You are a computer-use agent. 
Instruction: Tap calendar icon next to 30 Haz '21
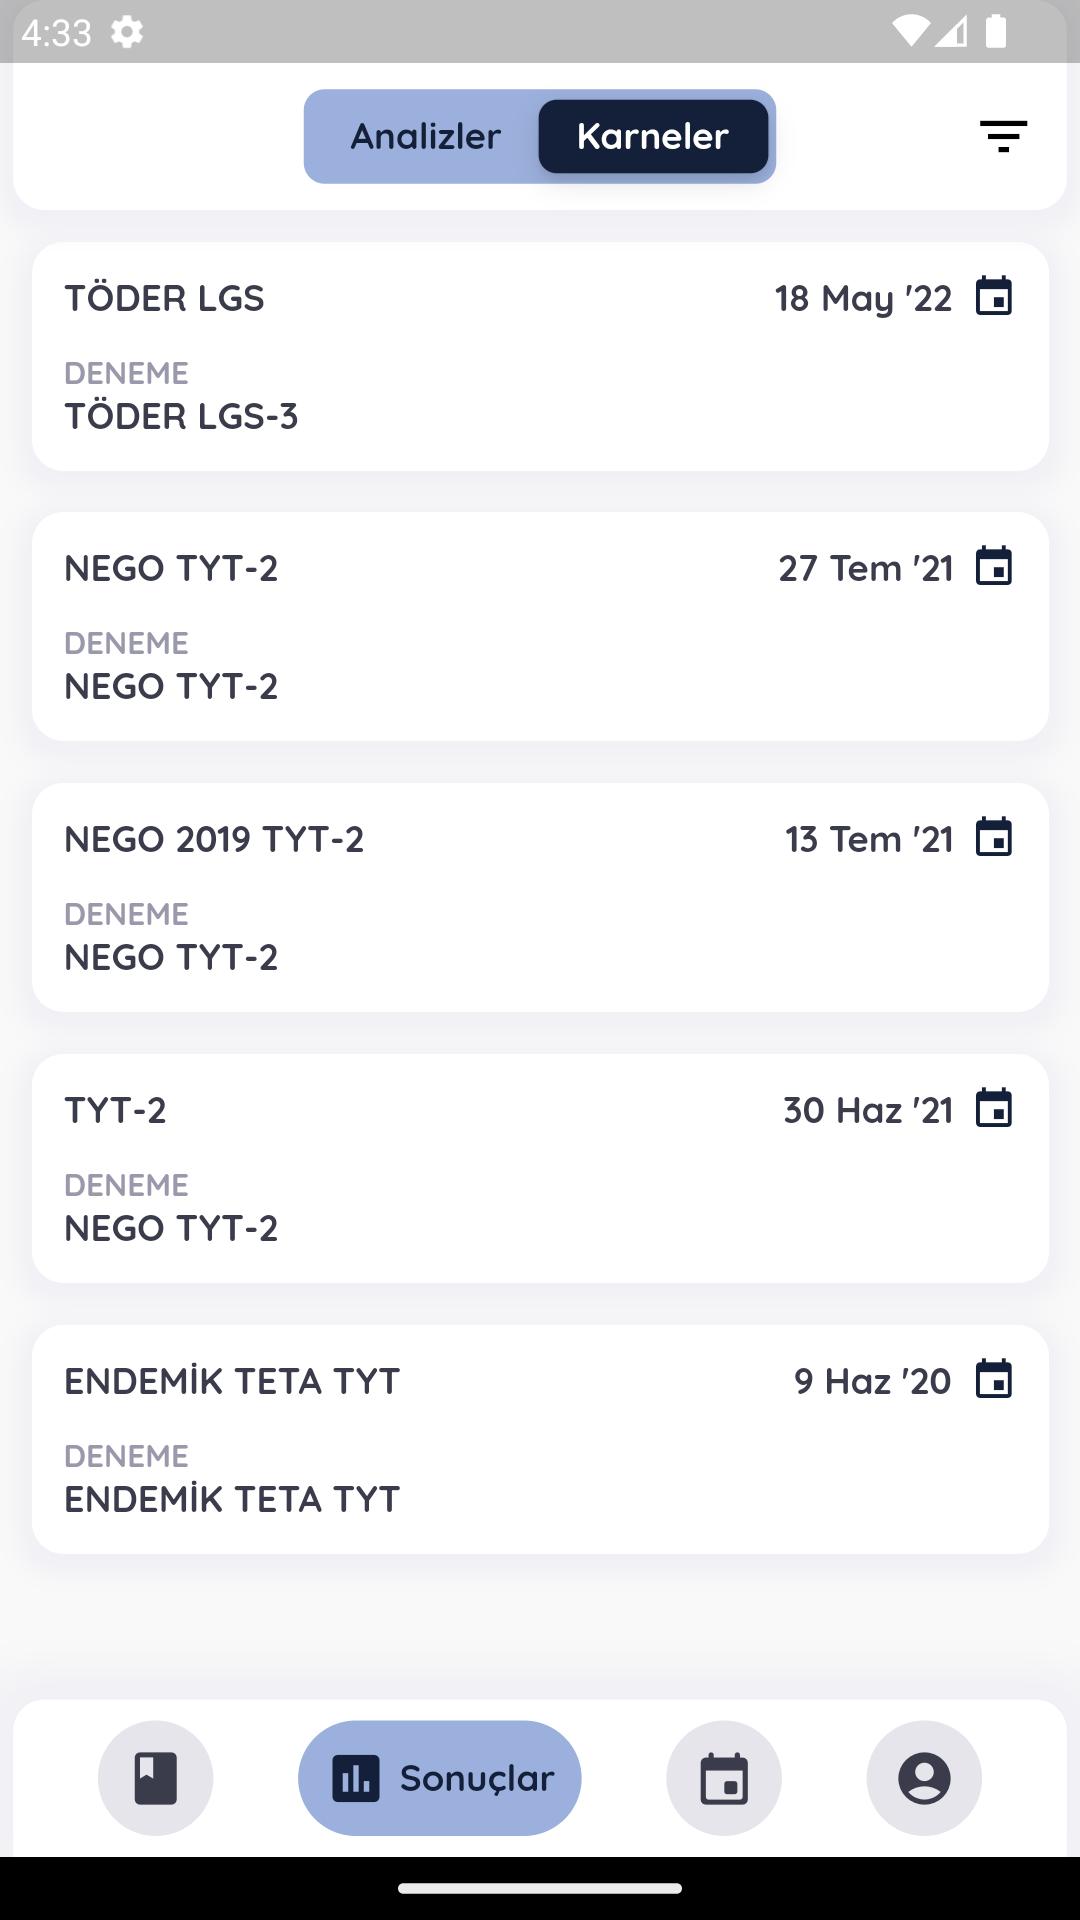click(994, 1109)
